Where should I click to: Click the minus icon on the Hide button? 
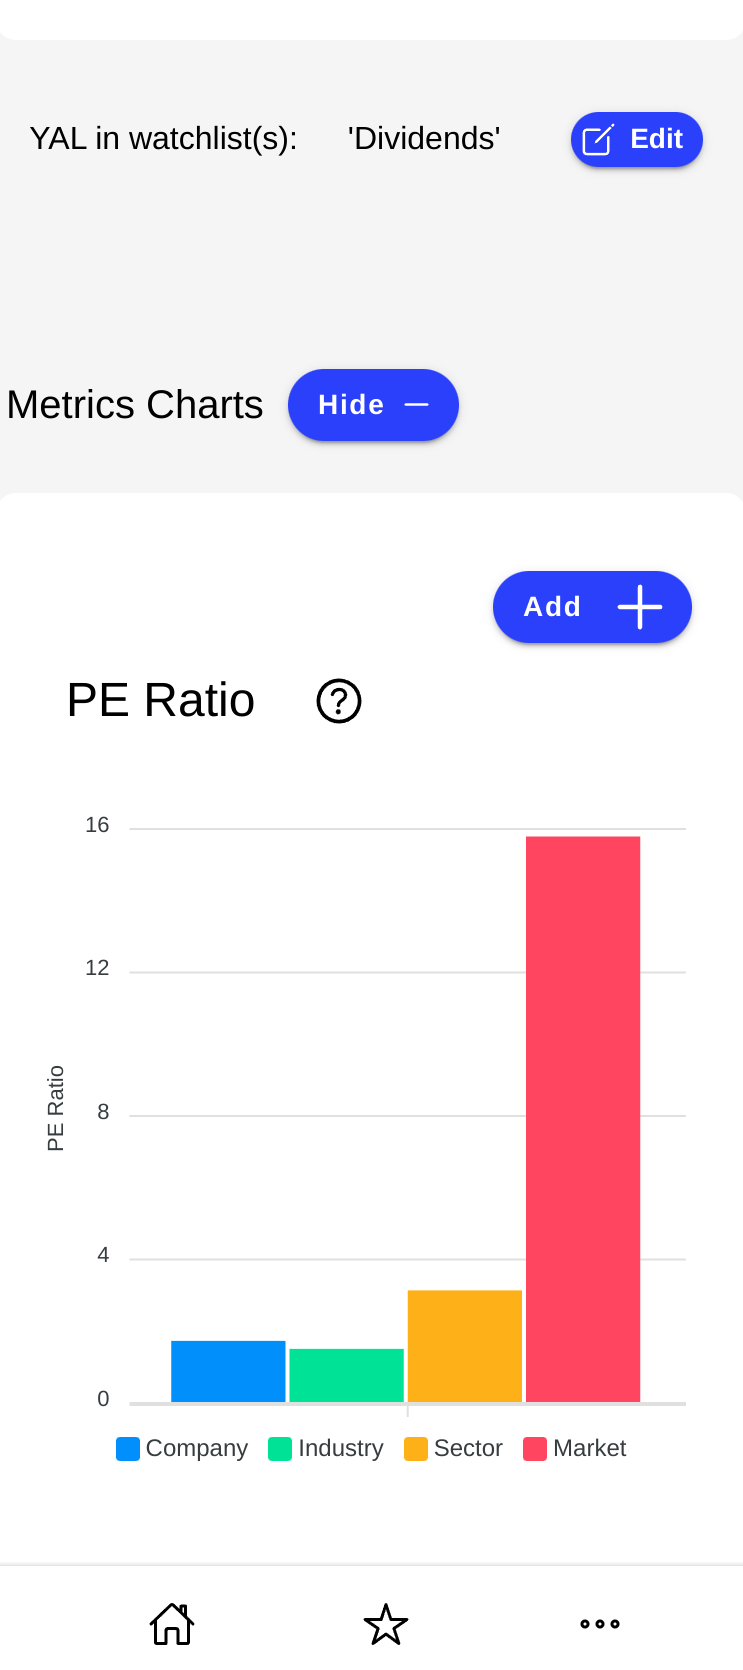coord(416,404)
